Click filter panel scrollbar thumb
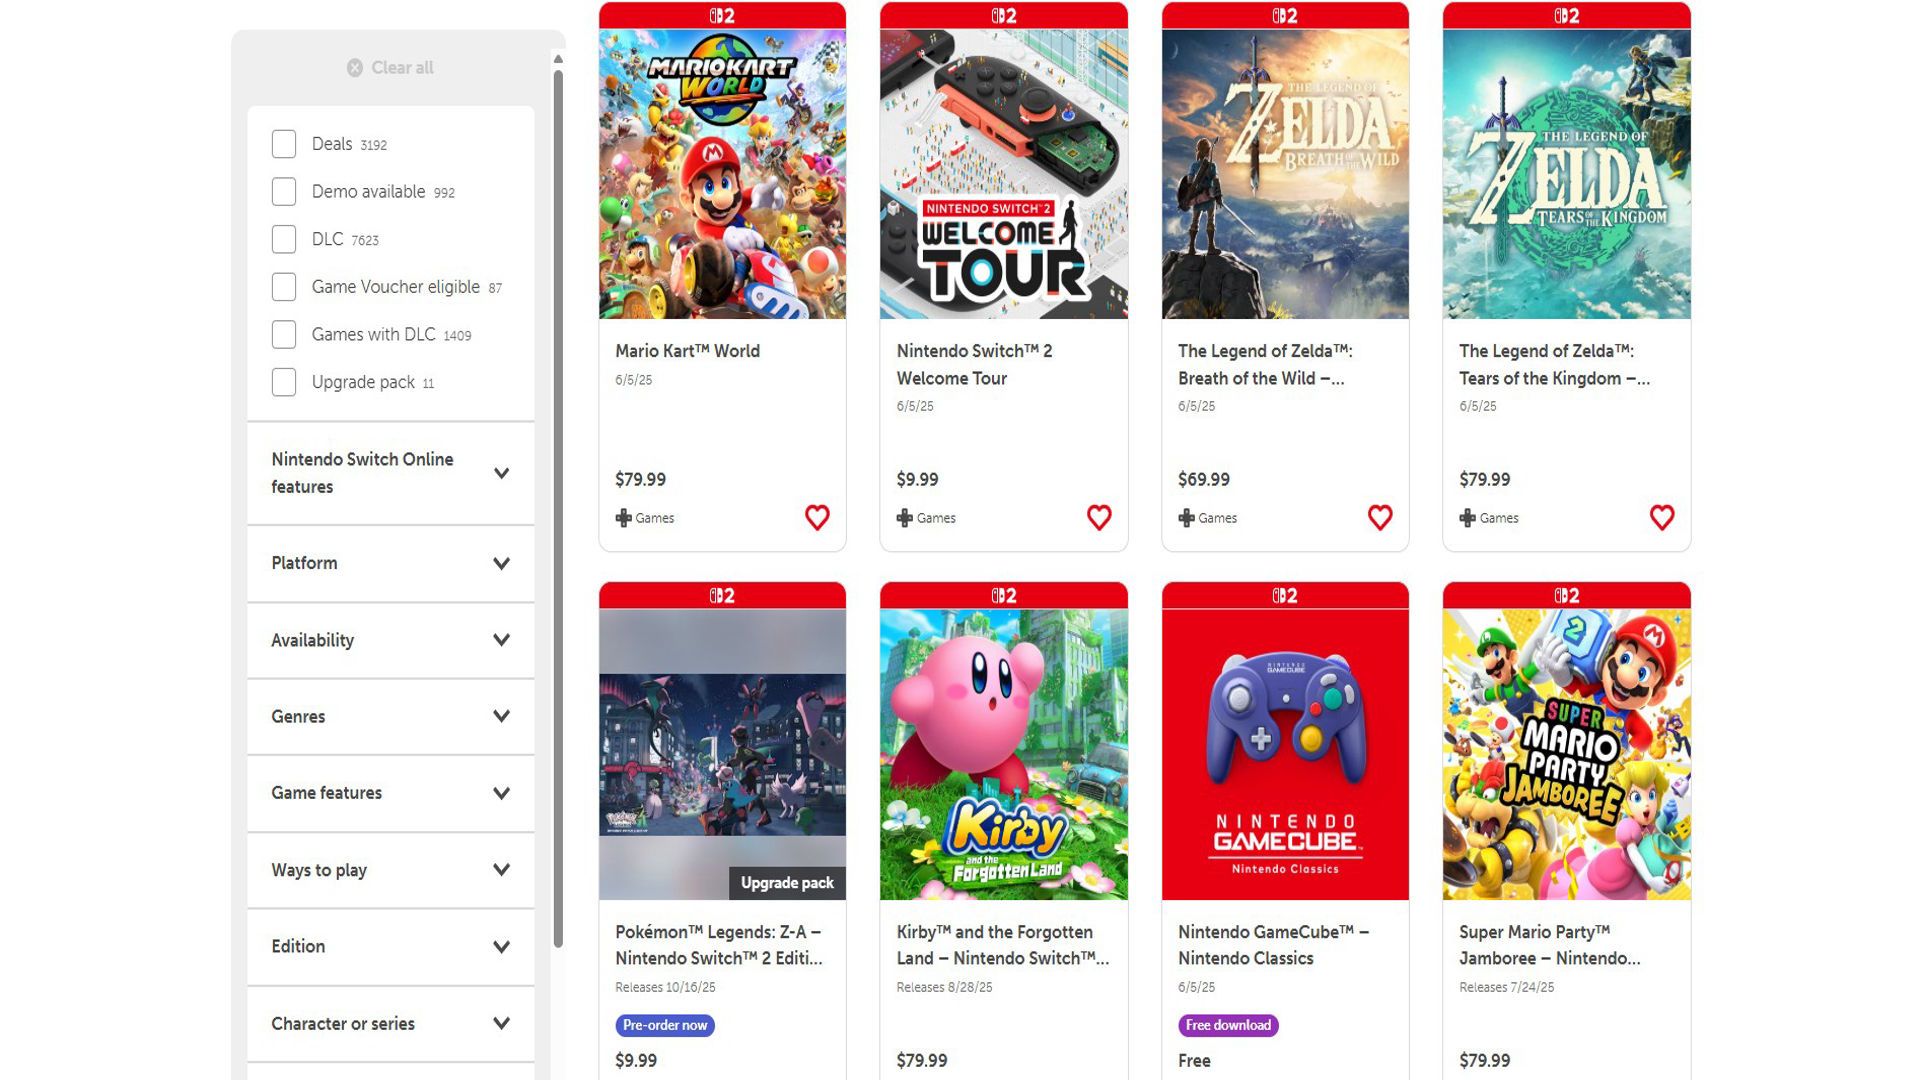 click(x=558, y=508)
